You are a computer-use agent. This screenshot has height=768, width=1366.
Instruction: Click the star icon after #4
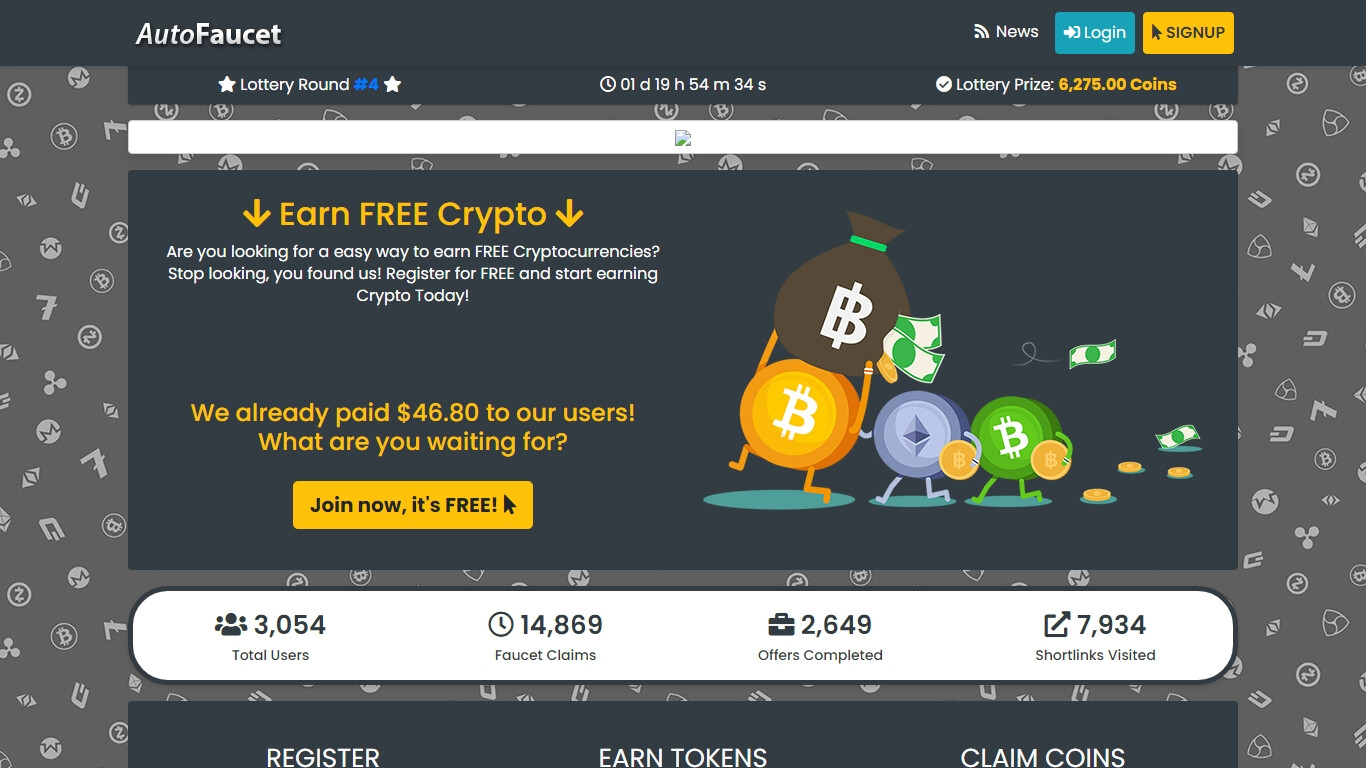(393, 84)
